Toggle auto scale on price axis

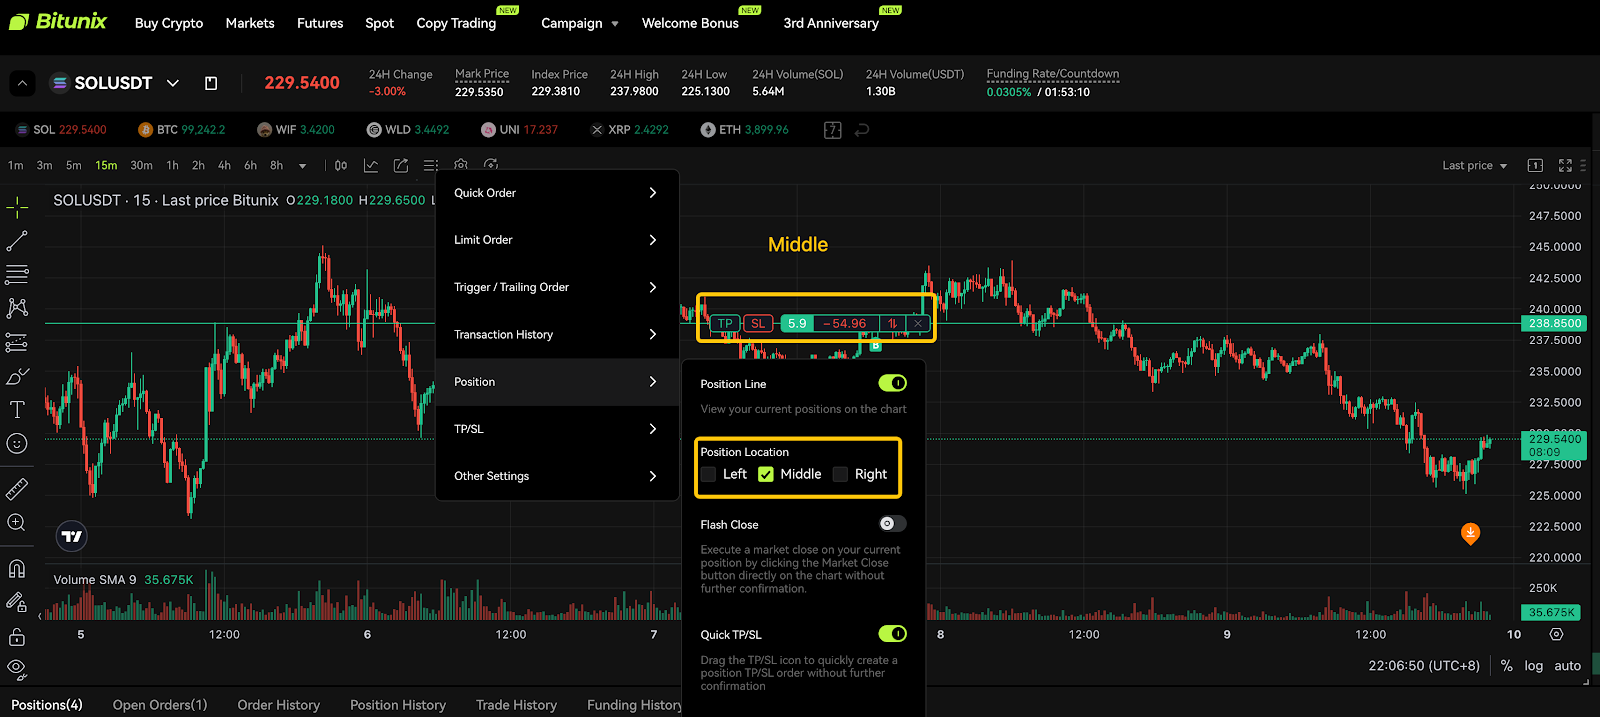(1567, 665)
